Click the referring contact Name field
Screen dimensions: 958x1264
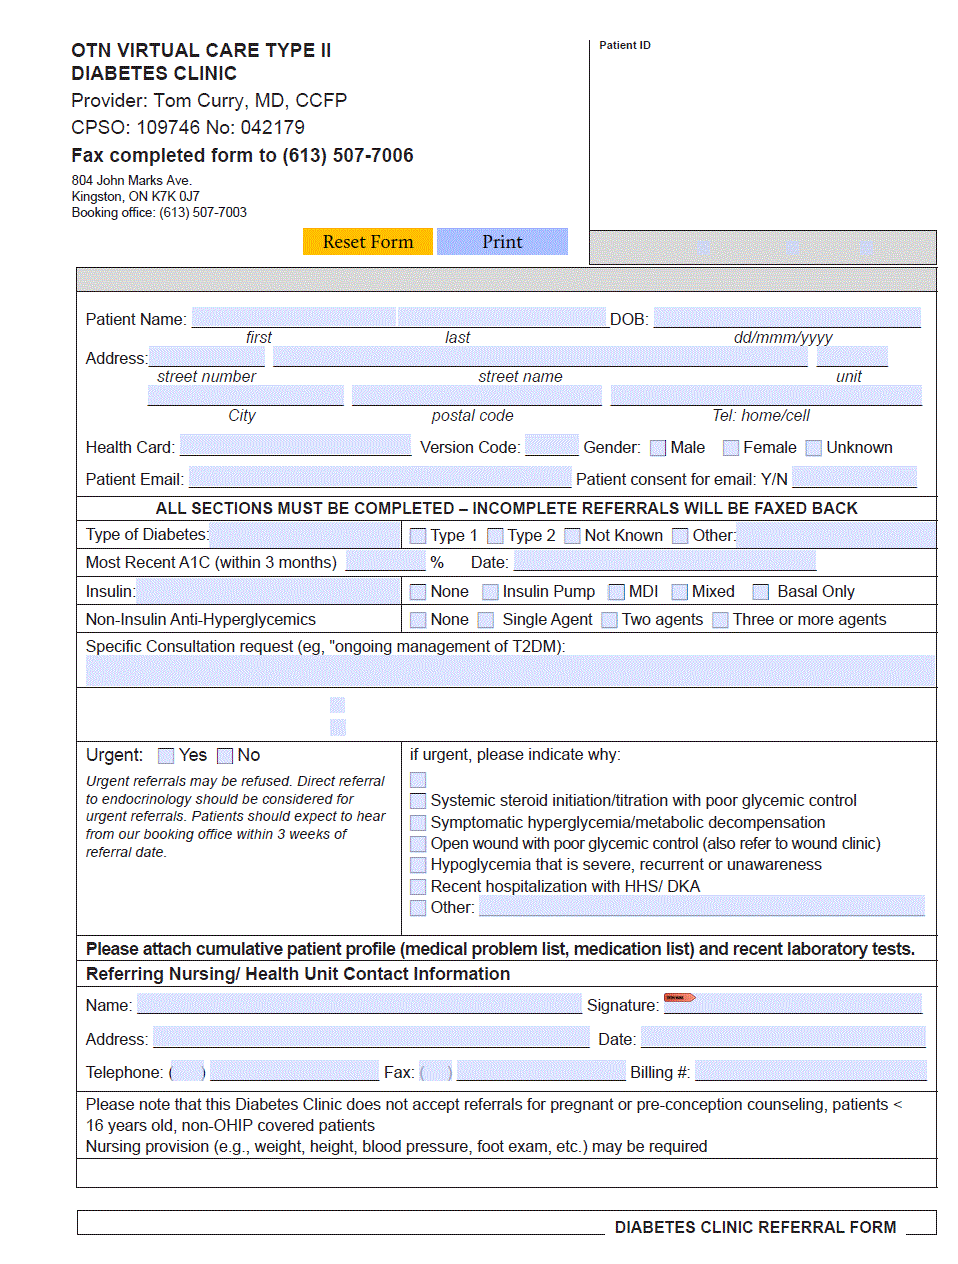point(360,1005)
